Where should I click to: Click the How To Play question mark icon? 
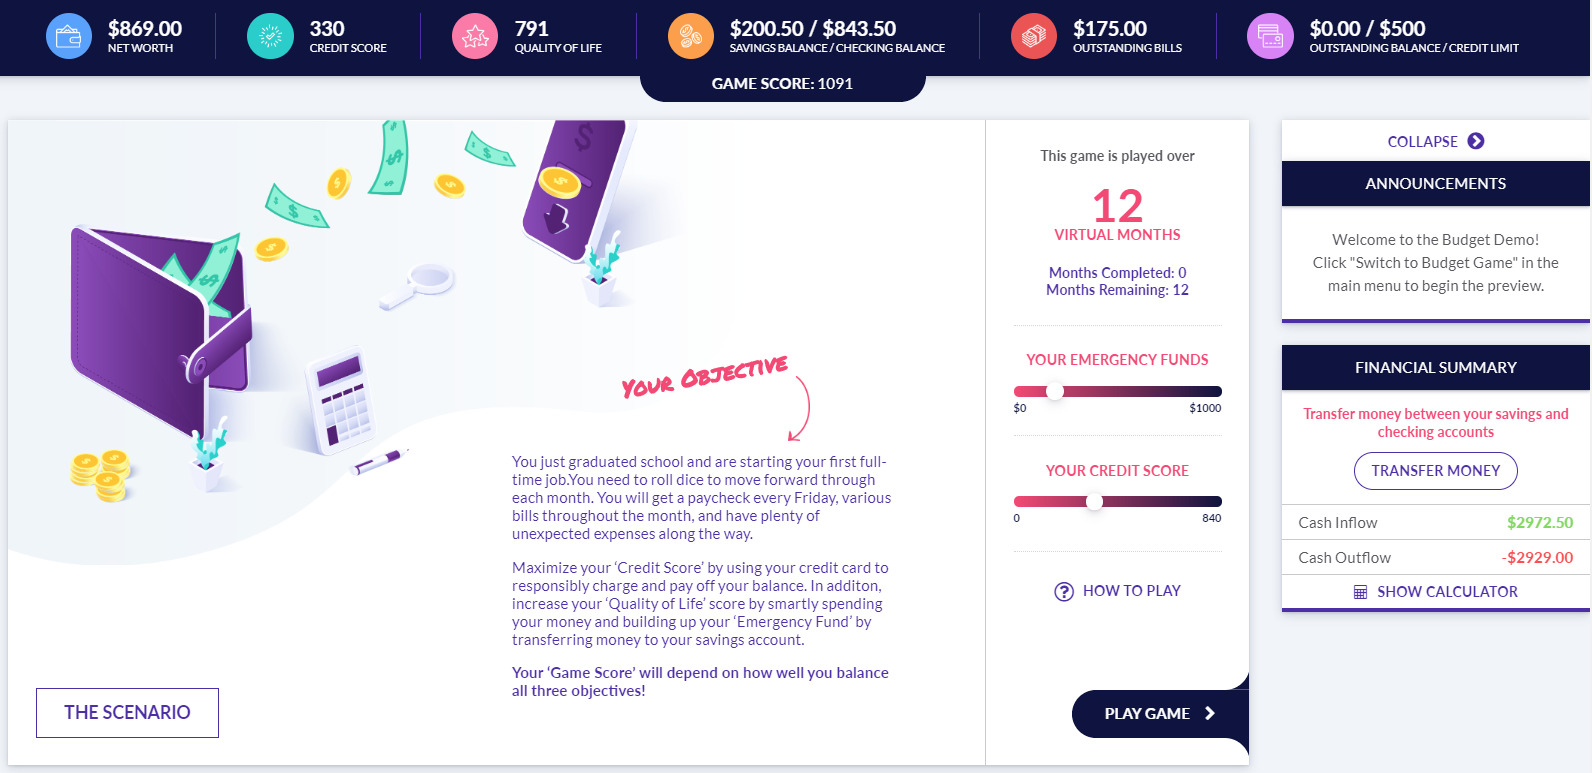click(x=1064, y=591)
